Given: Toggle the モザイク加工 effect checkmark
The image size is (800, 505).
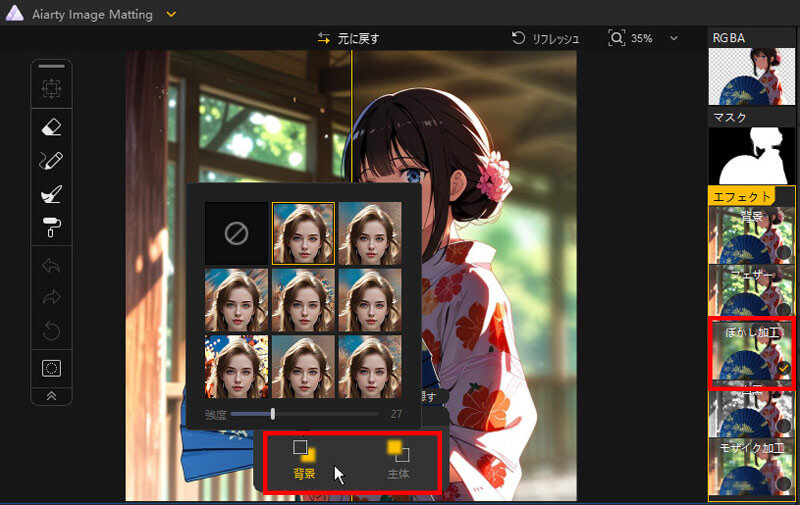Looking at the screenshot, I should click(784, 483).
